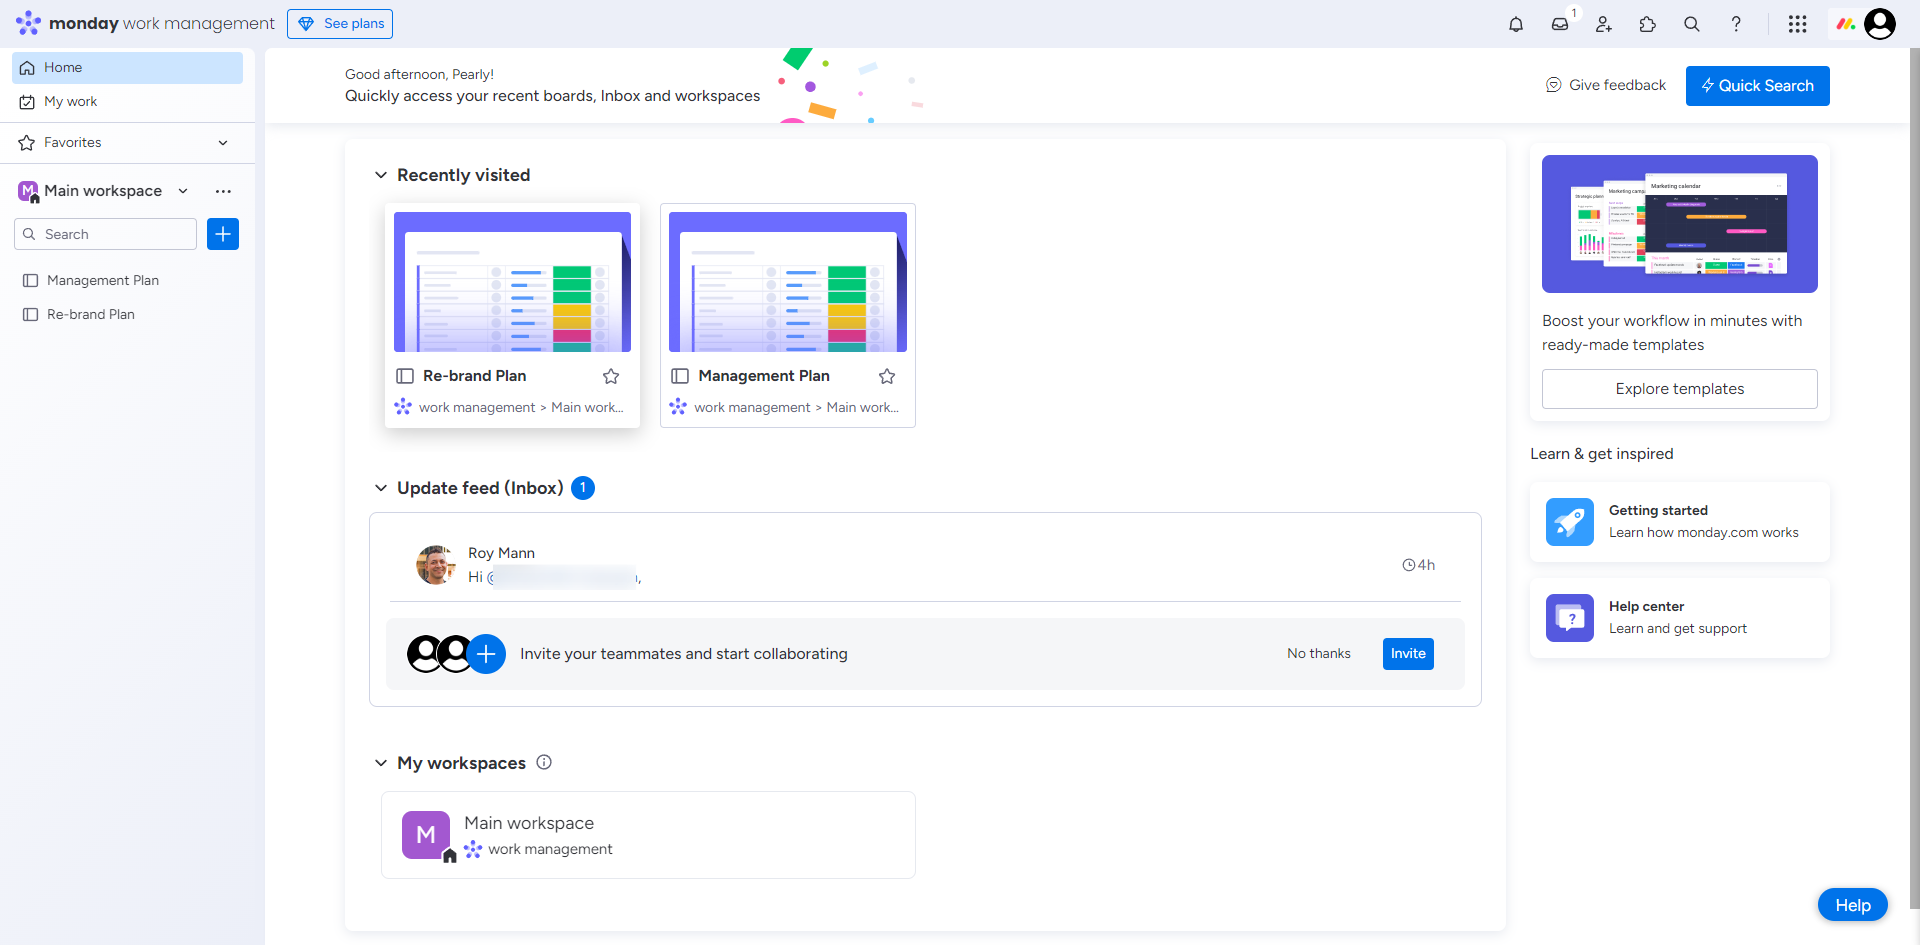Favorite the Management Plan board star
Screen dimensions: 1920x945
887,376
